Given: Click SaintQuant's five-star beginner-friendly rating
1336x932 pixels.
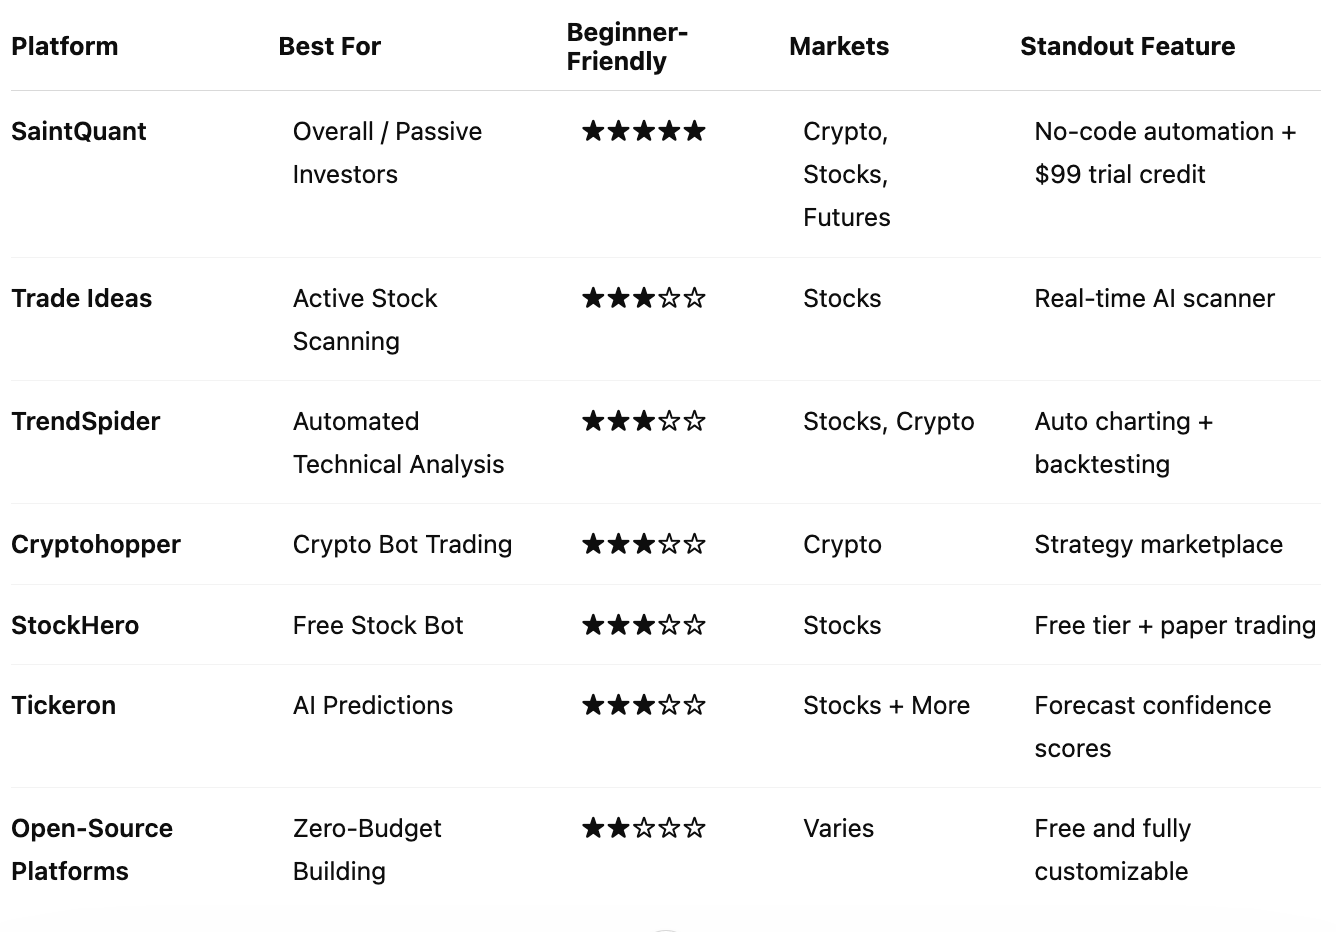Looking at the screenshot, I should pyautogui.click(x=644, y=131).
